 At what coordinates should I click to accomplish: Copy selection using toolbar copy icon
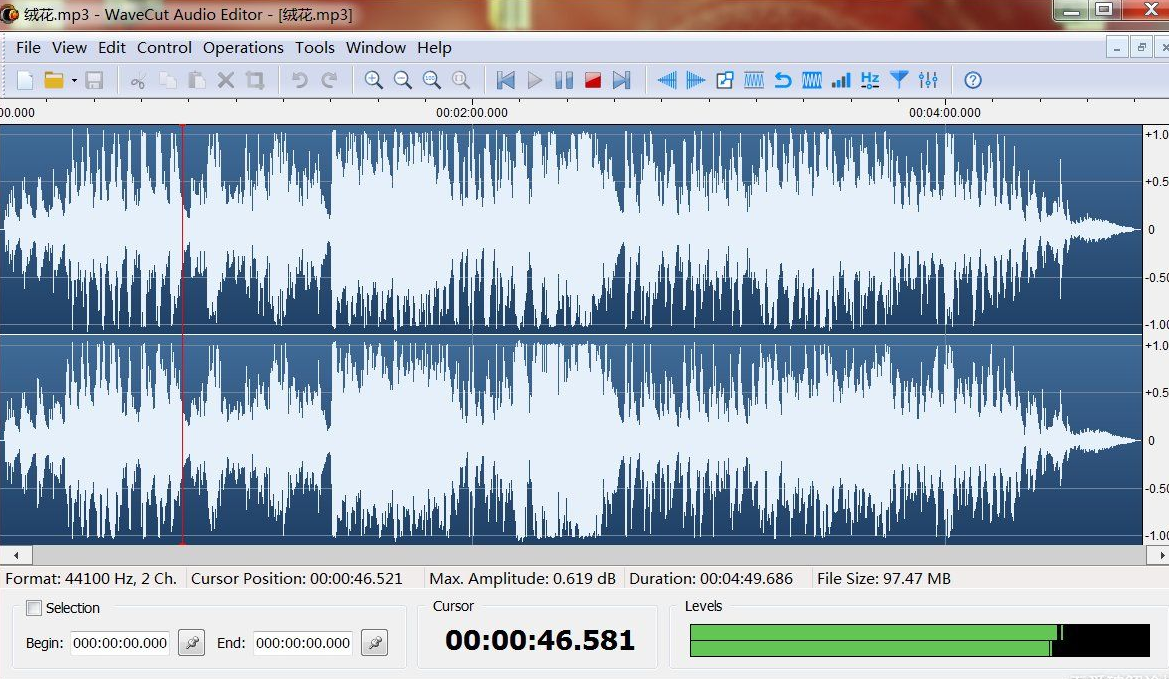pos(168,80)
